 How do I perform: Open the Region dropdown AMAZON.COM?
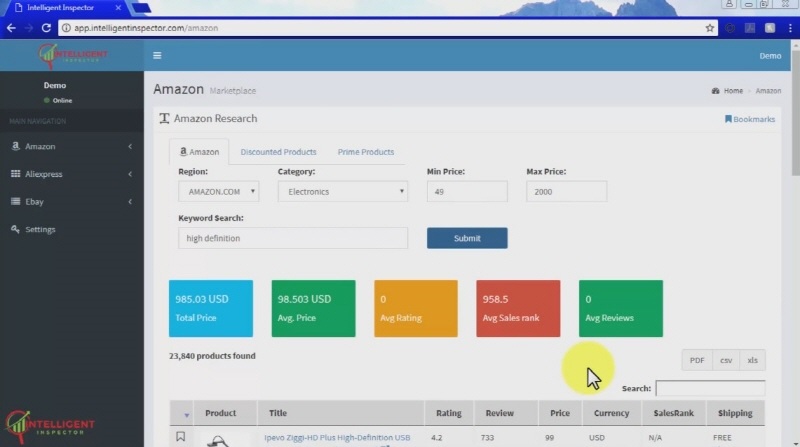tap(218, 191)
